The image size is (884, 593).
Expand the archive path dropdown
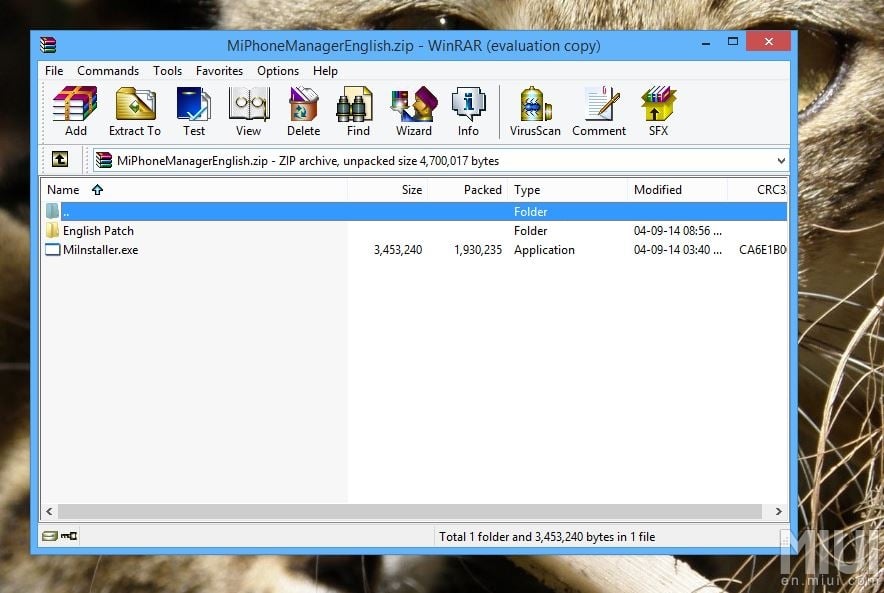click(781, 161)
